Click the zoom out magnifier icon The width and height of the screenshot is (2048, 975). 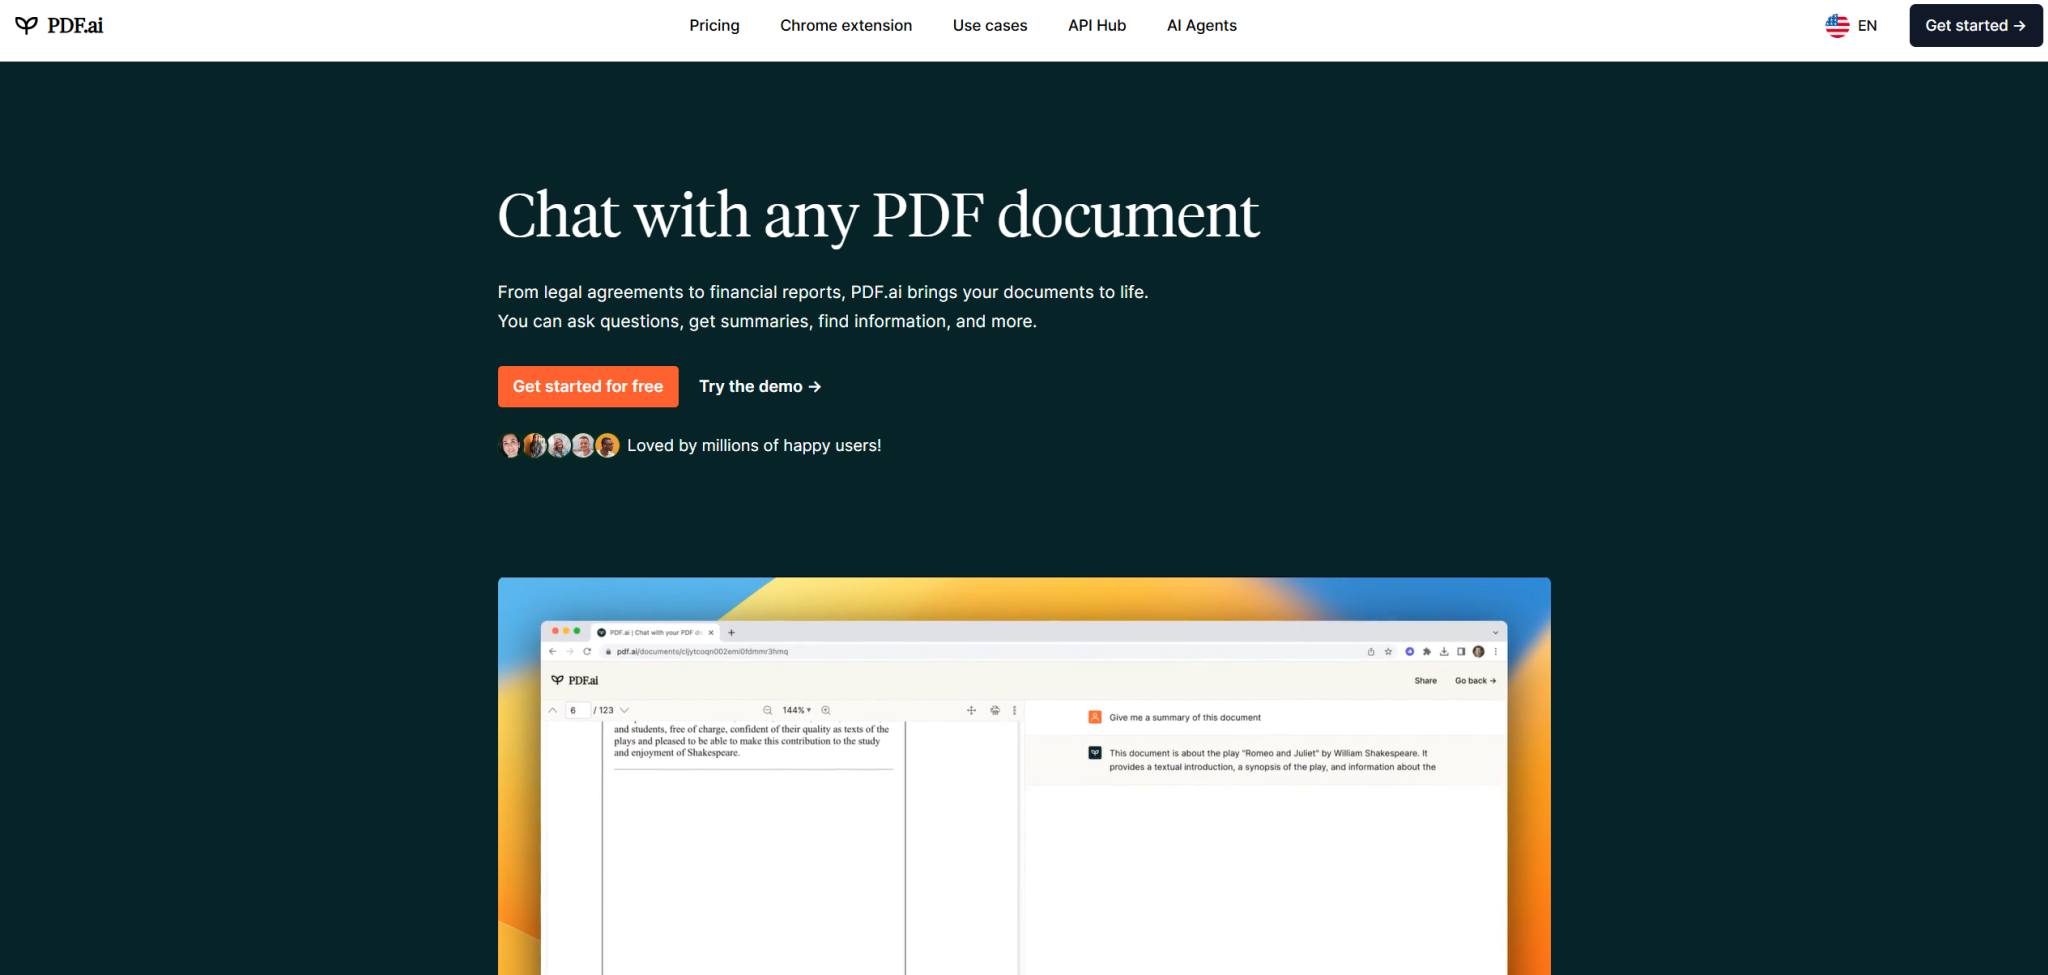click(x=768, y=710)
